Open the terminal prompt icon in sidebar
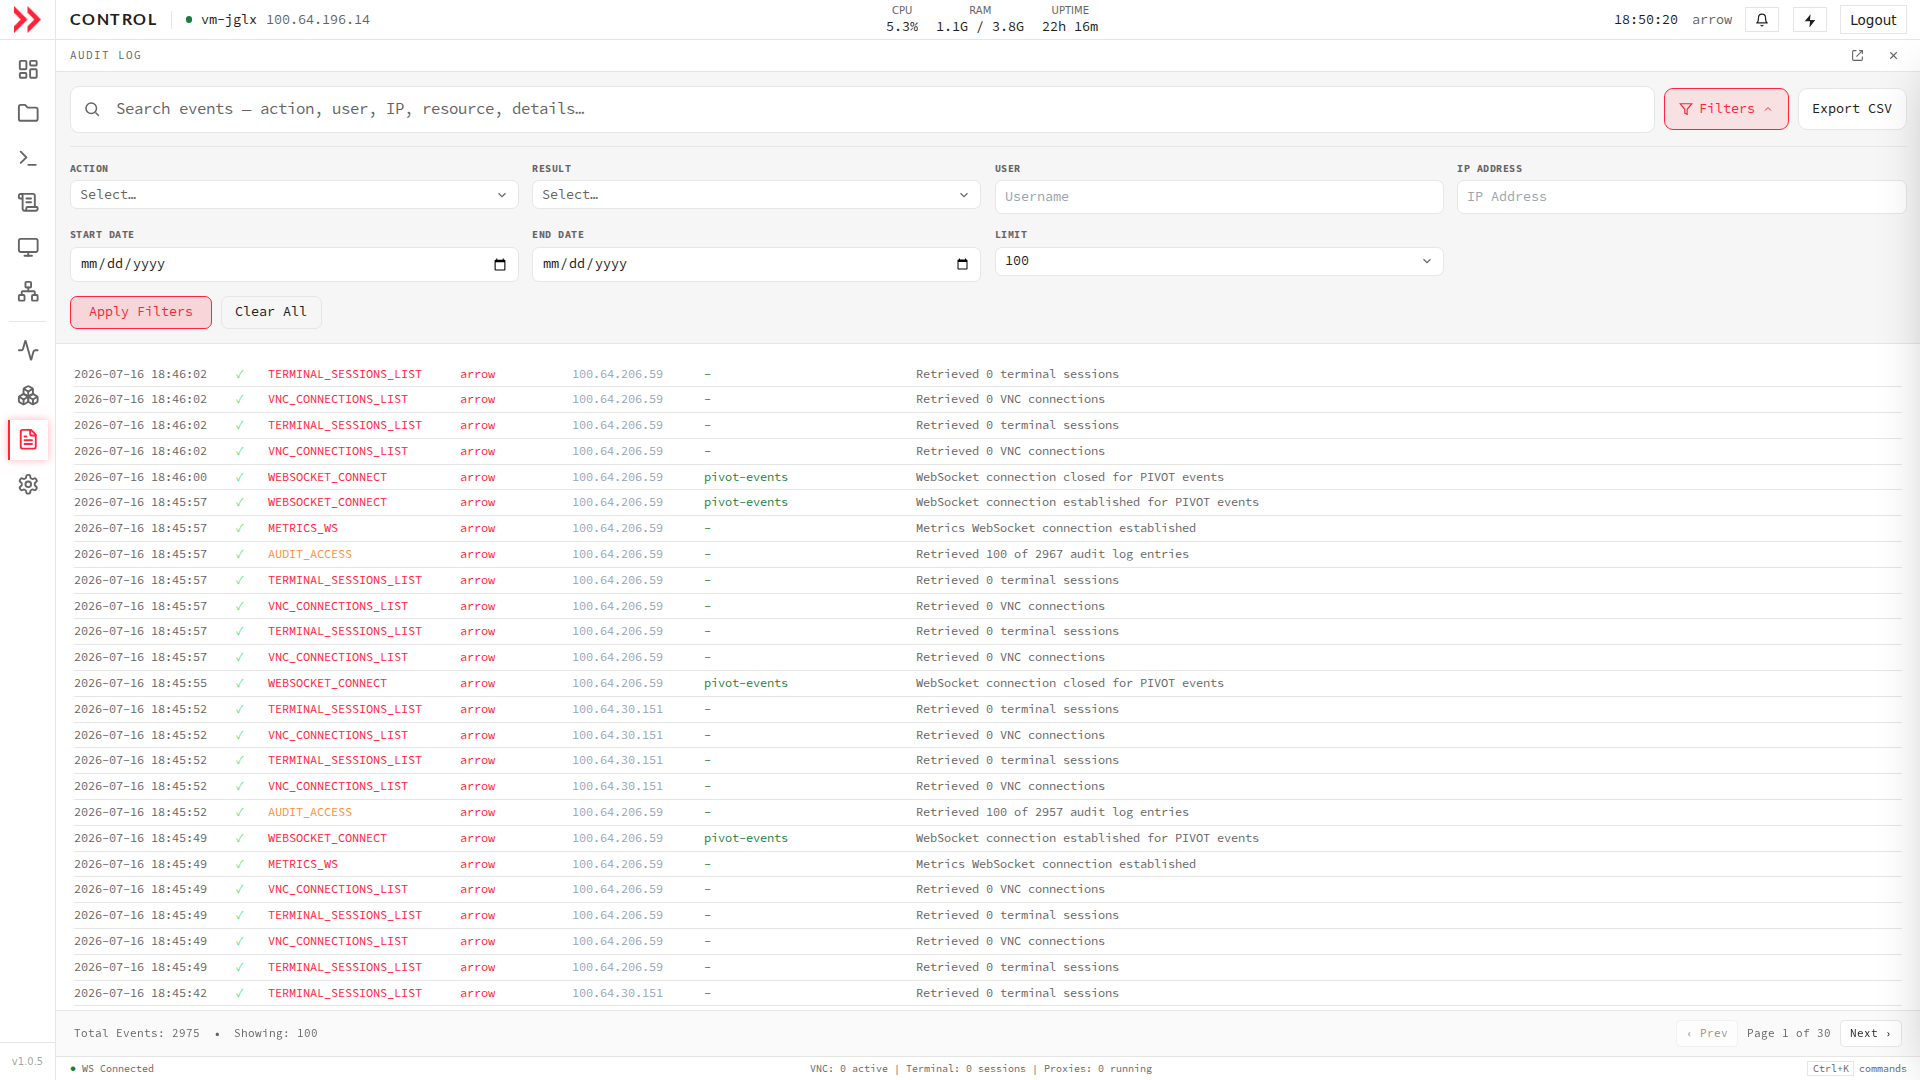Image resolution: width=1920 pixels, height=1080 pixels. click(28, 158)
